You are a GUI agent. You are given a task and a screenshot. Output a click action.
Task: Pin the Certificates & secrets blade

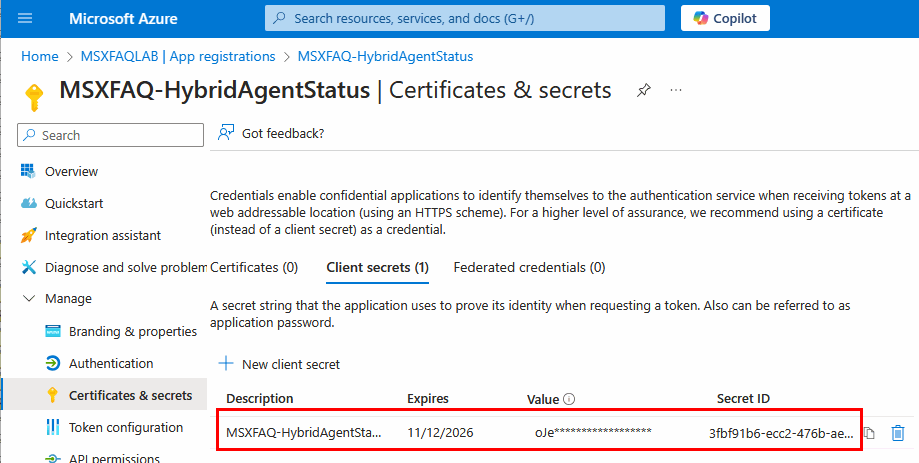tap(644, 90)
